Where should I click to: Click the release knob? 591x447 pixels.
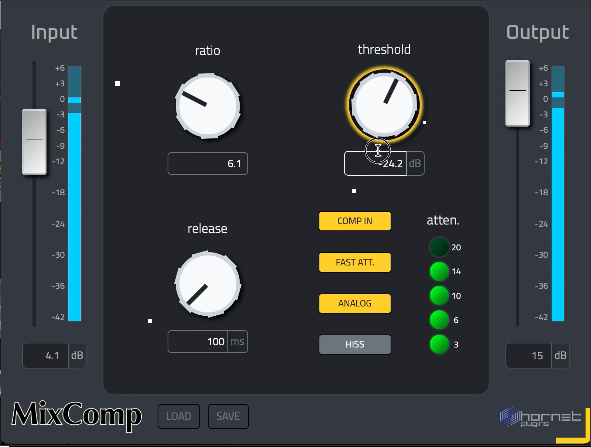click(x=208, y=284)
